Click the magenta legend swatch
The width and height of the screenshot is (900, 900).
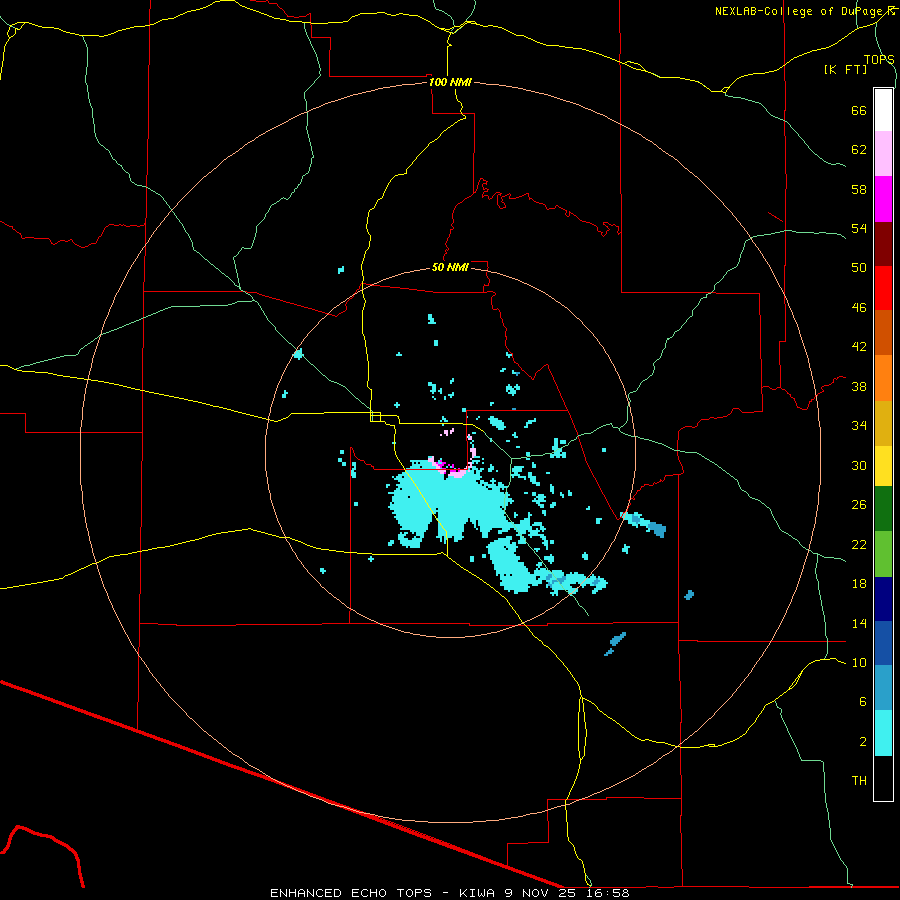pos(883,199)
